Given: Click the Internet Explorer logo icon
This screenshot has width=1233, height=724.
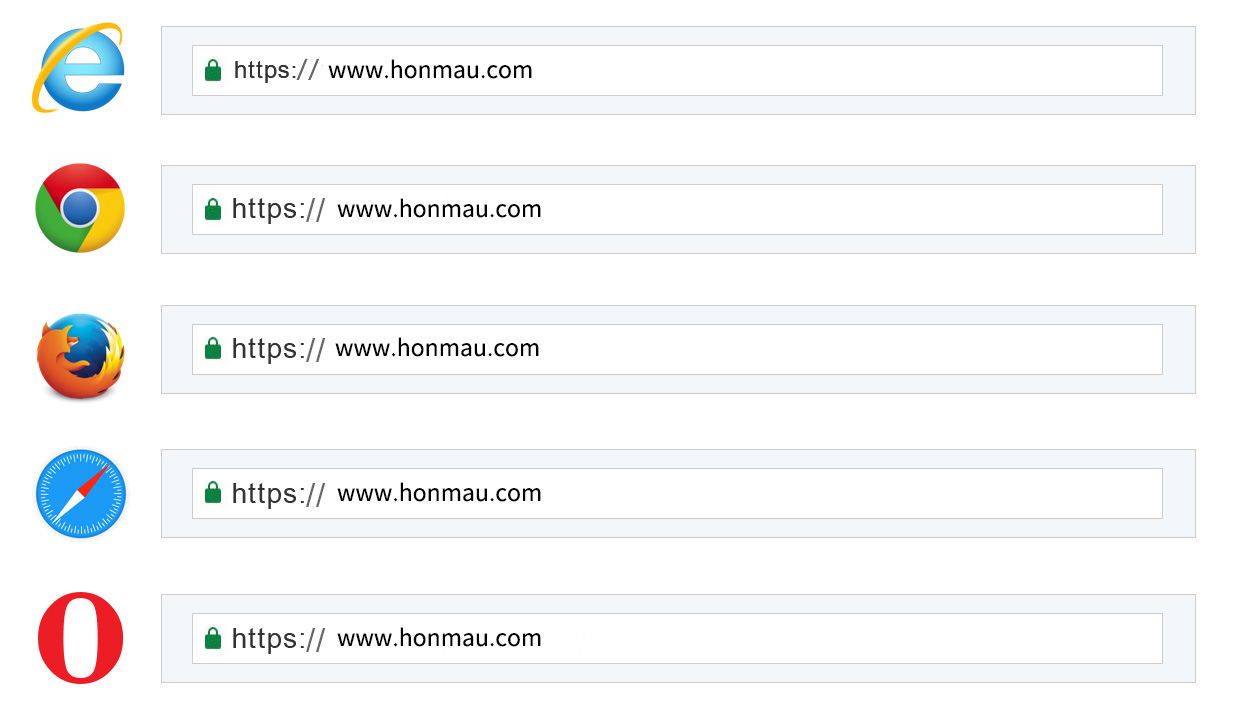Looking at the screenshot, I should pyautogui.click(x=78, y=69).
